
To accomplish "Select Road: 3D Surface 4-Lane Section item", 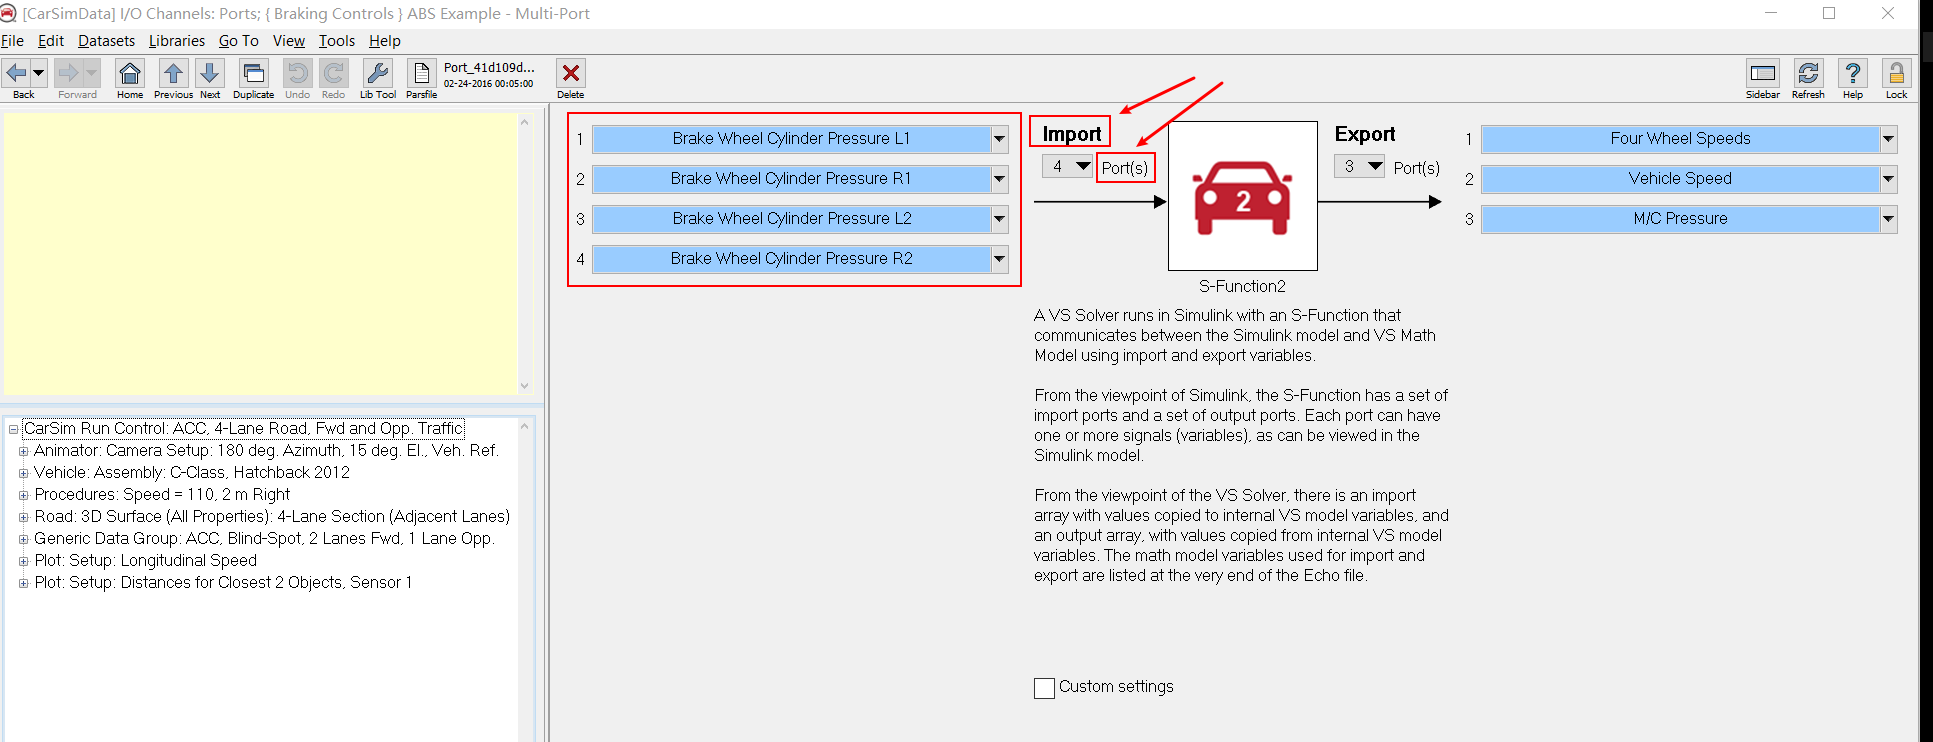I will coord(272,516).
